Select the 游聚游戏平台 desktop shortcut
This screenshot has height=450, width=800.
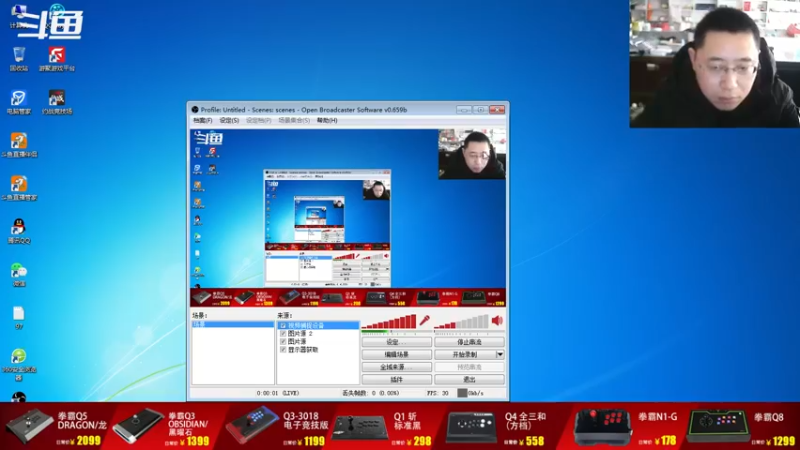tap(57, 59)
